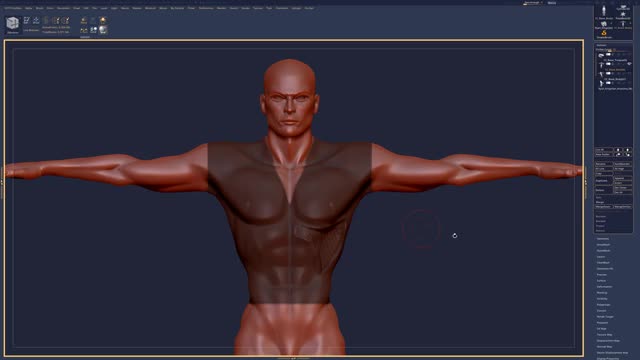Viewport: 640px width, 360px height.
Task: Expand the Polygroups subpalette
Action: 604,305
